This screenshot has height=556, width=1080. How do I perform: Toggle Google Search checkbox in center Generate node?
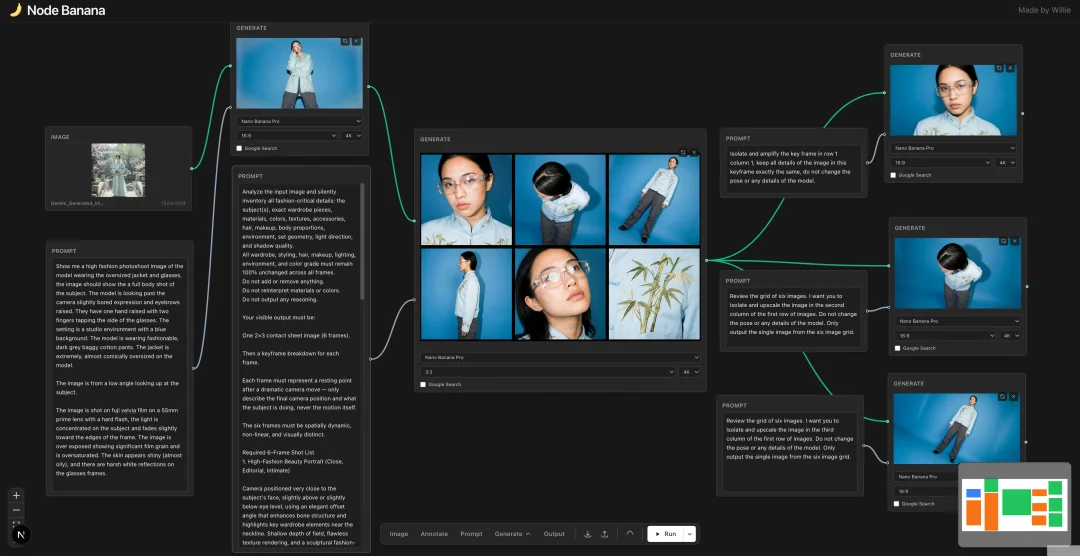[x=423, y=384]
